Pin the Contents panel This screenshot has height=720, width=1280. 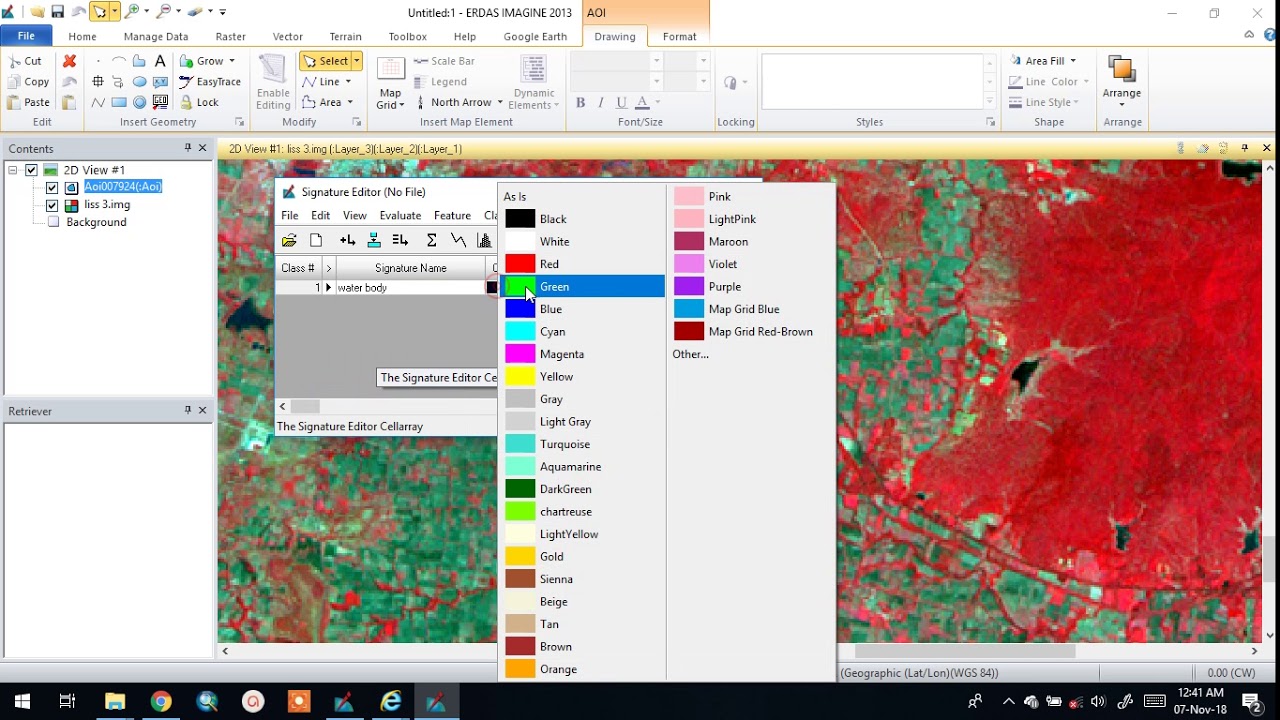click(187, 148)
